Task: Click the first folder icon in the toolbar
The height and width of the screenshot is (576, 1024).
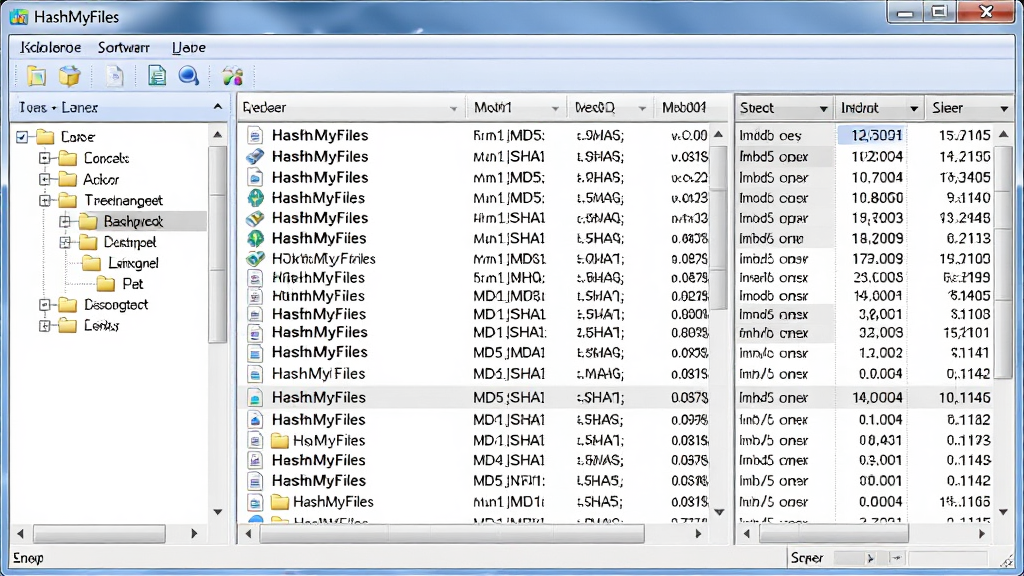Action: pyautogui.click(x=37, y=76)
